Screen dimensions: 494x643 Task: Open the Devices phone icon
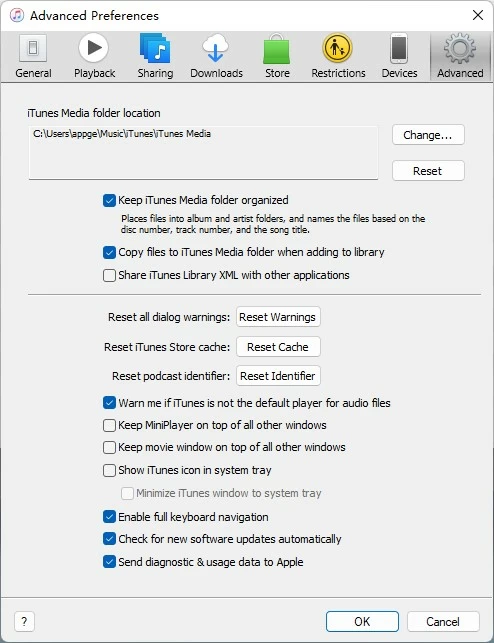[x=399, y=48]
